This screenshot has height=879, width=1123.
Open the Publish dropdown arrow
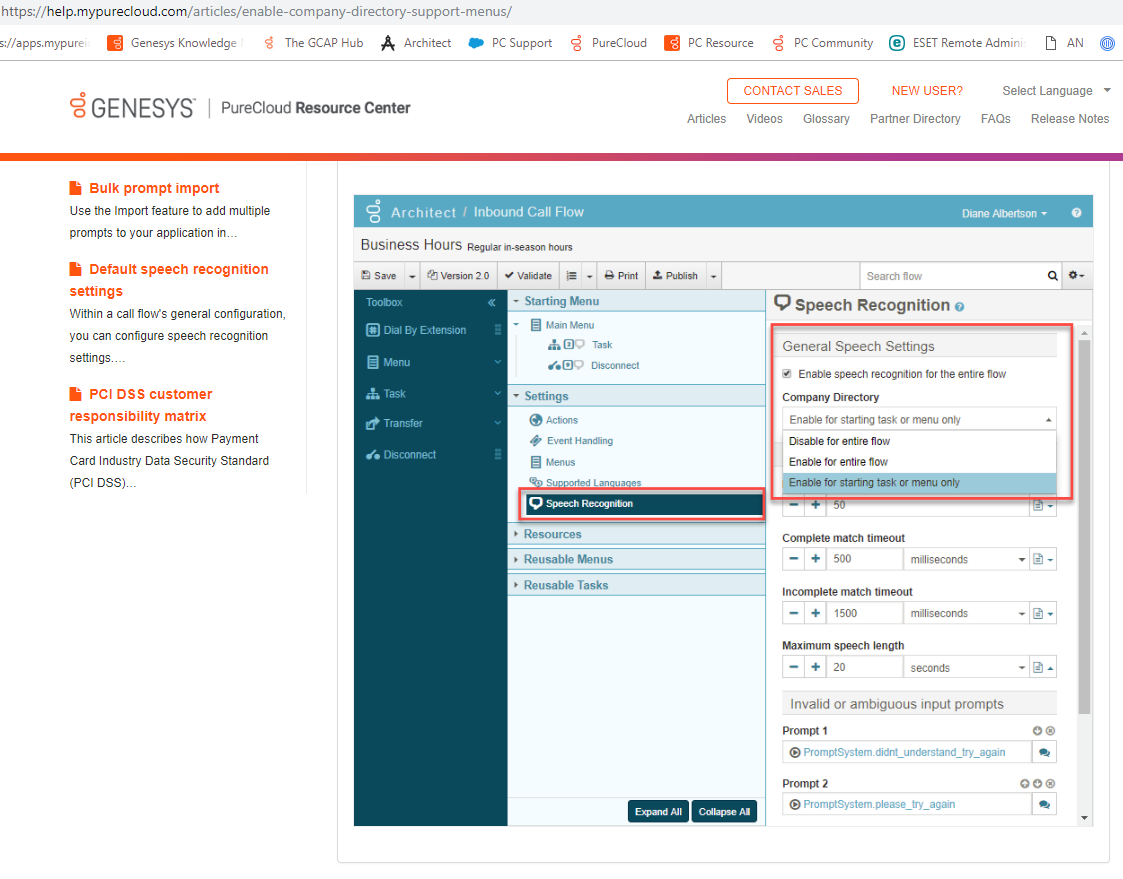[713, 276]
